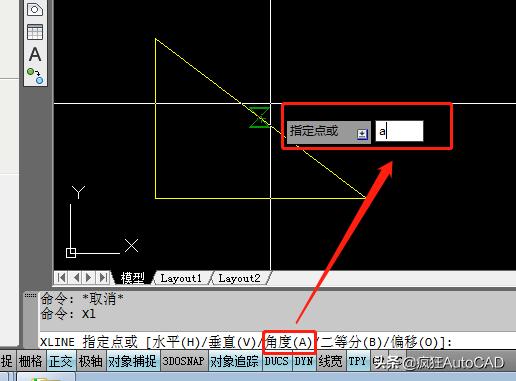The height and width of the screenshot is (381, 516).
Task: Click the 指定点或 dynamic prompt label
Action: (x=314, y=131)
